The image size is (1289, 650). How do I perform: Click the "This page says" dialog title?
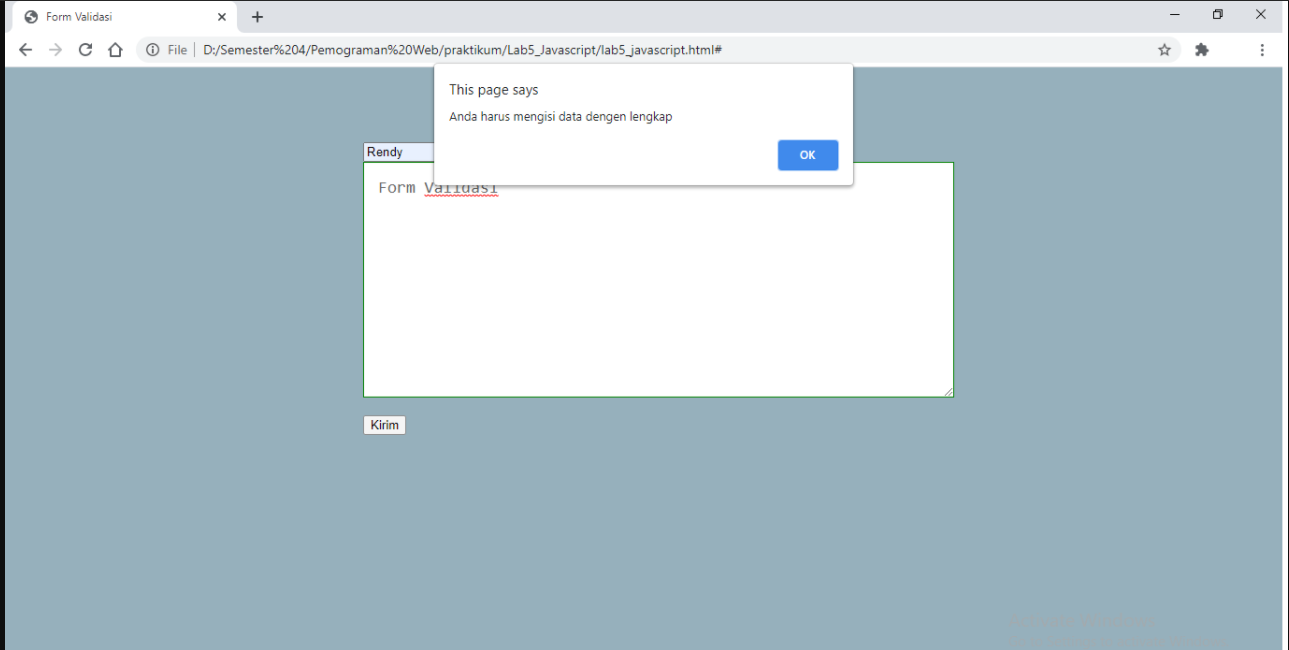tap(494, 90)
